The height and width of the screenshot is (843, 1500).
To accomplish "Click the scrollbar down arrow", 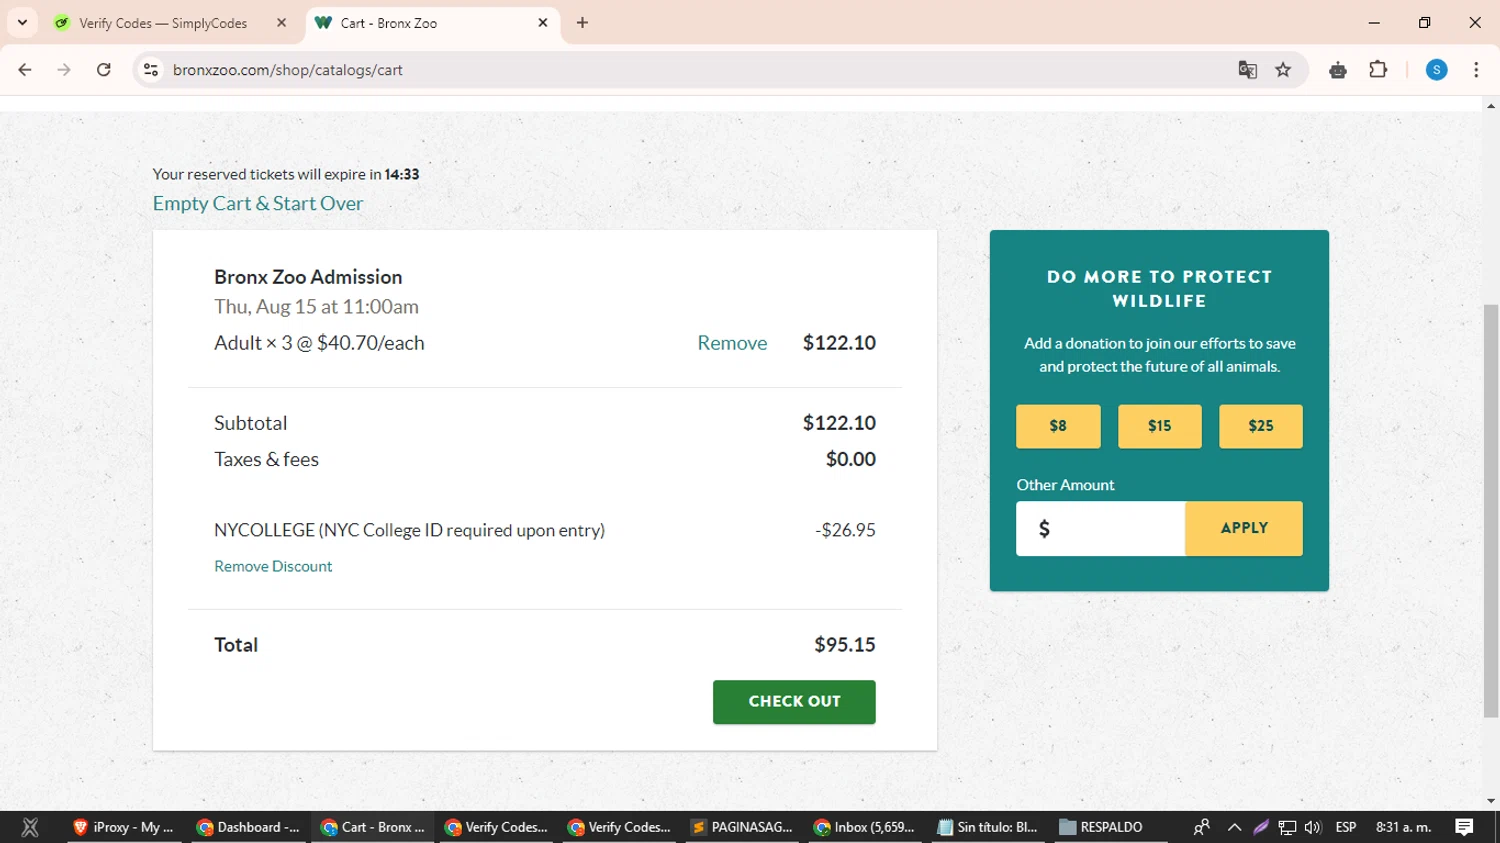I will coord(1491,801).
